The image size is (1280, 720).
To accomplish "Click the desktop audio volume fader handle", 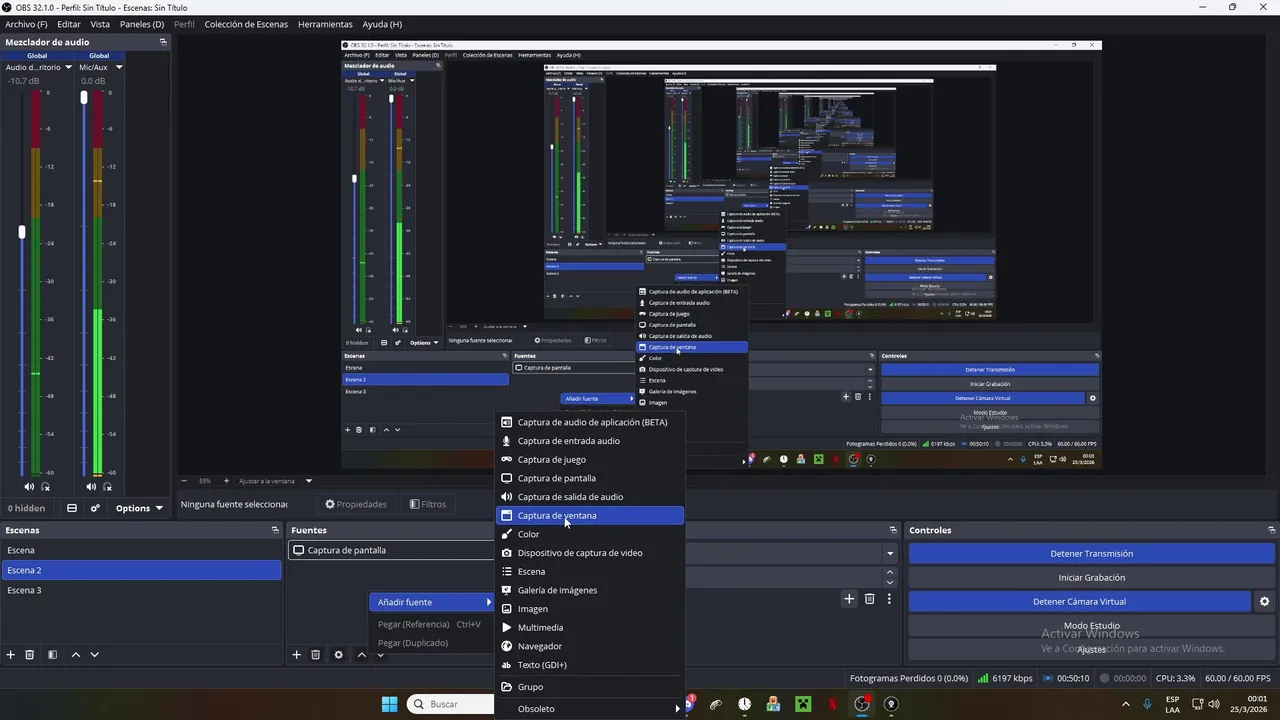I will 22,232.
